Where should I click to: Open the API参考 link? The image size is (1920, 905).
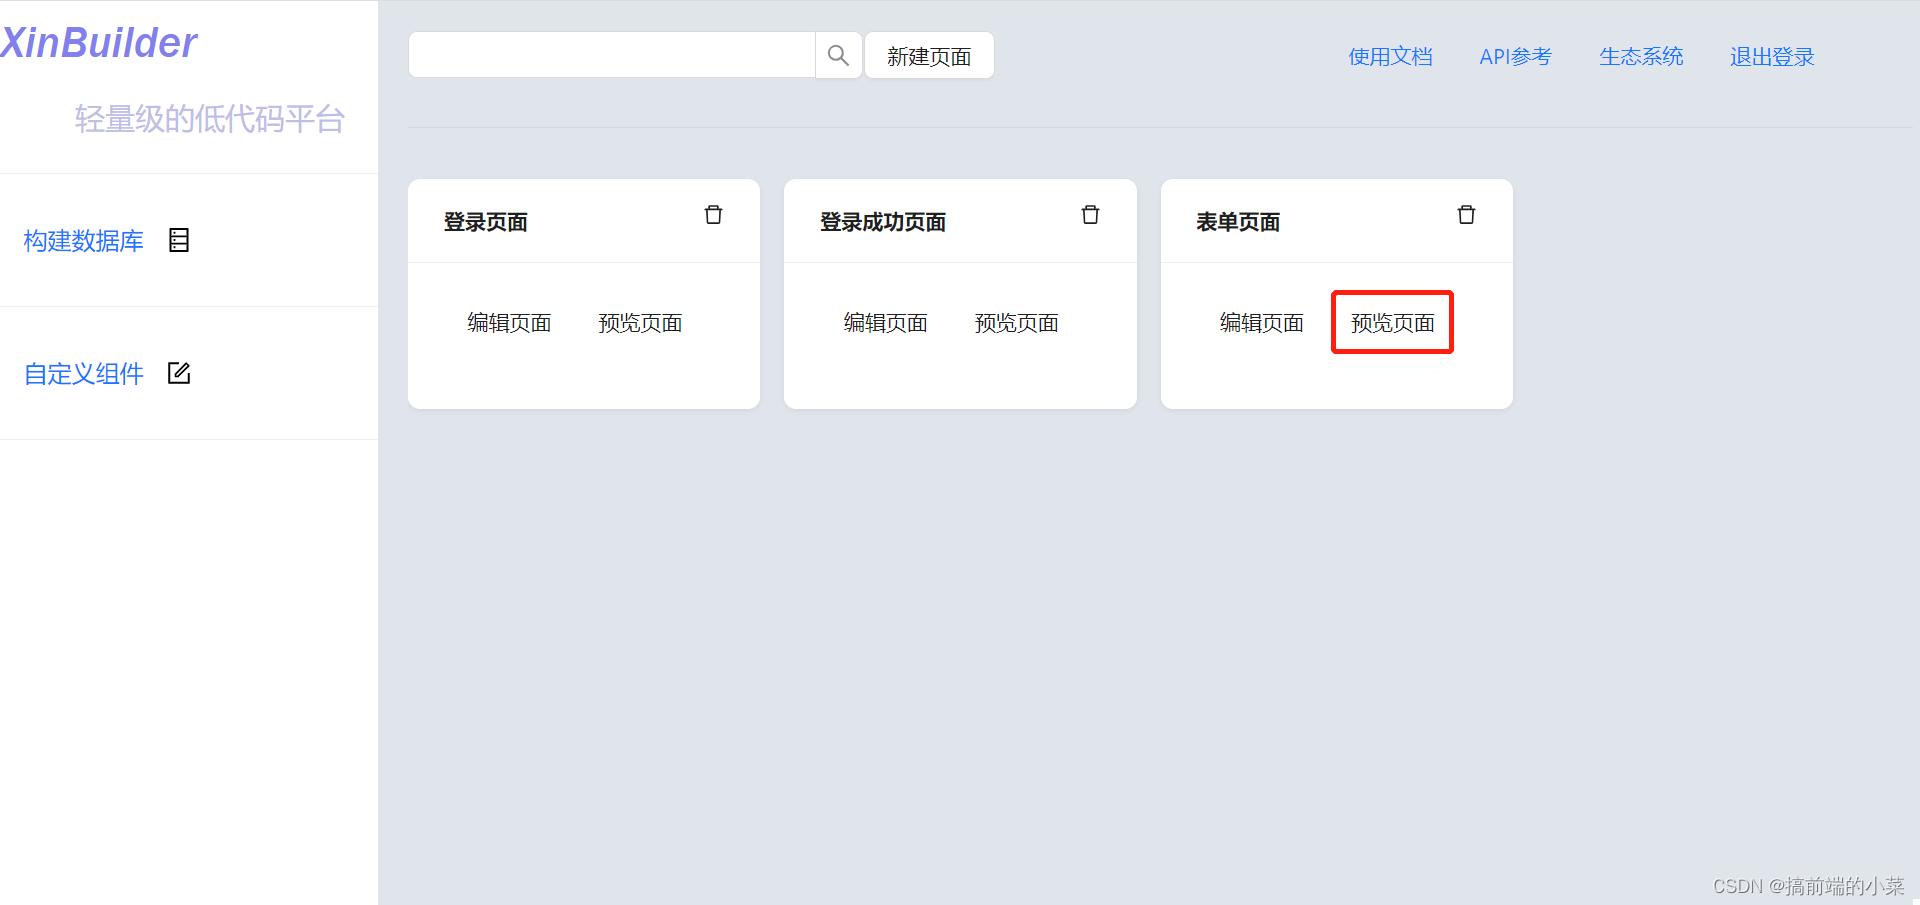[x=1515, y=57]
